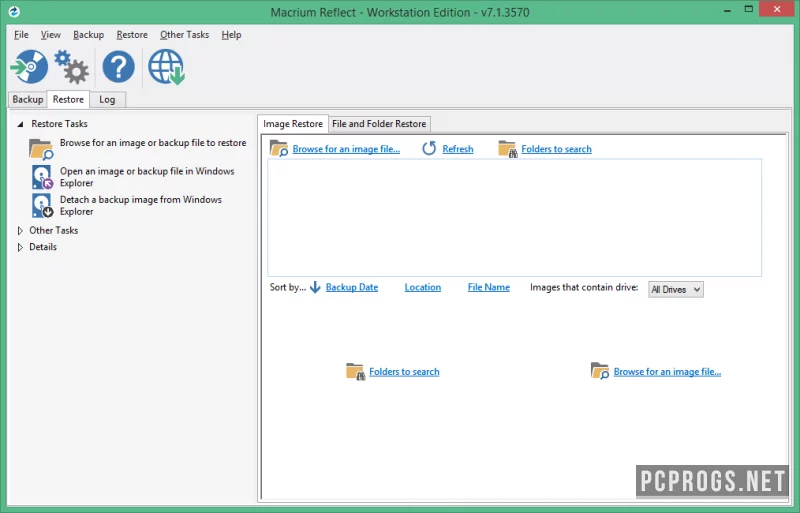Click the empty image file list box

(514, 217)
